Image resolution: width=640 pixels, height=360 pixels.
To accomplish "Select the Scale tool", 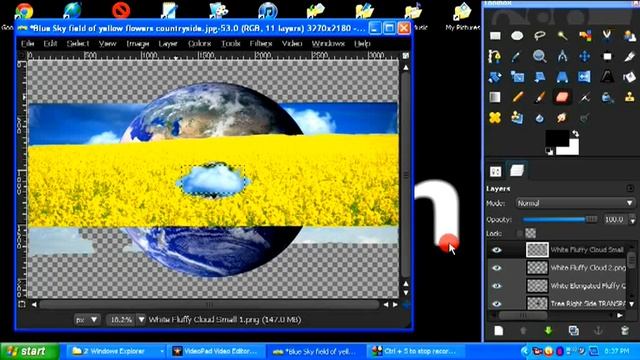I will 517,77.
